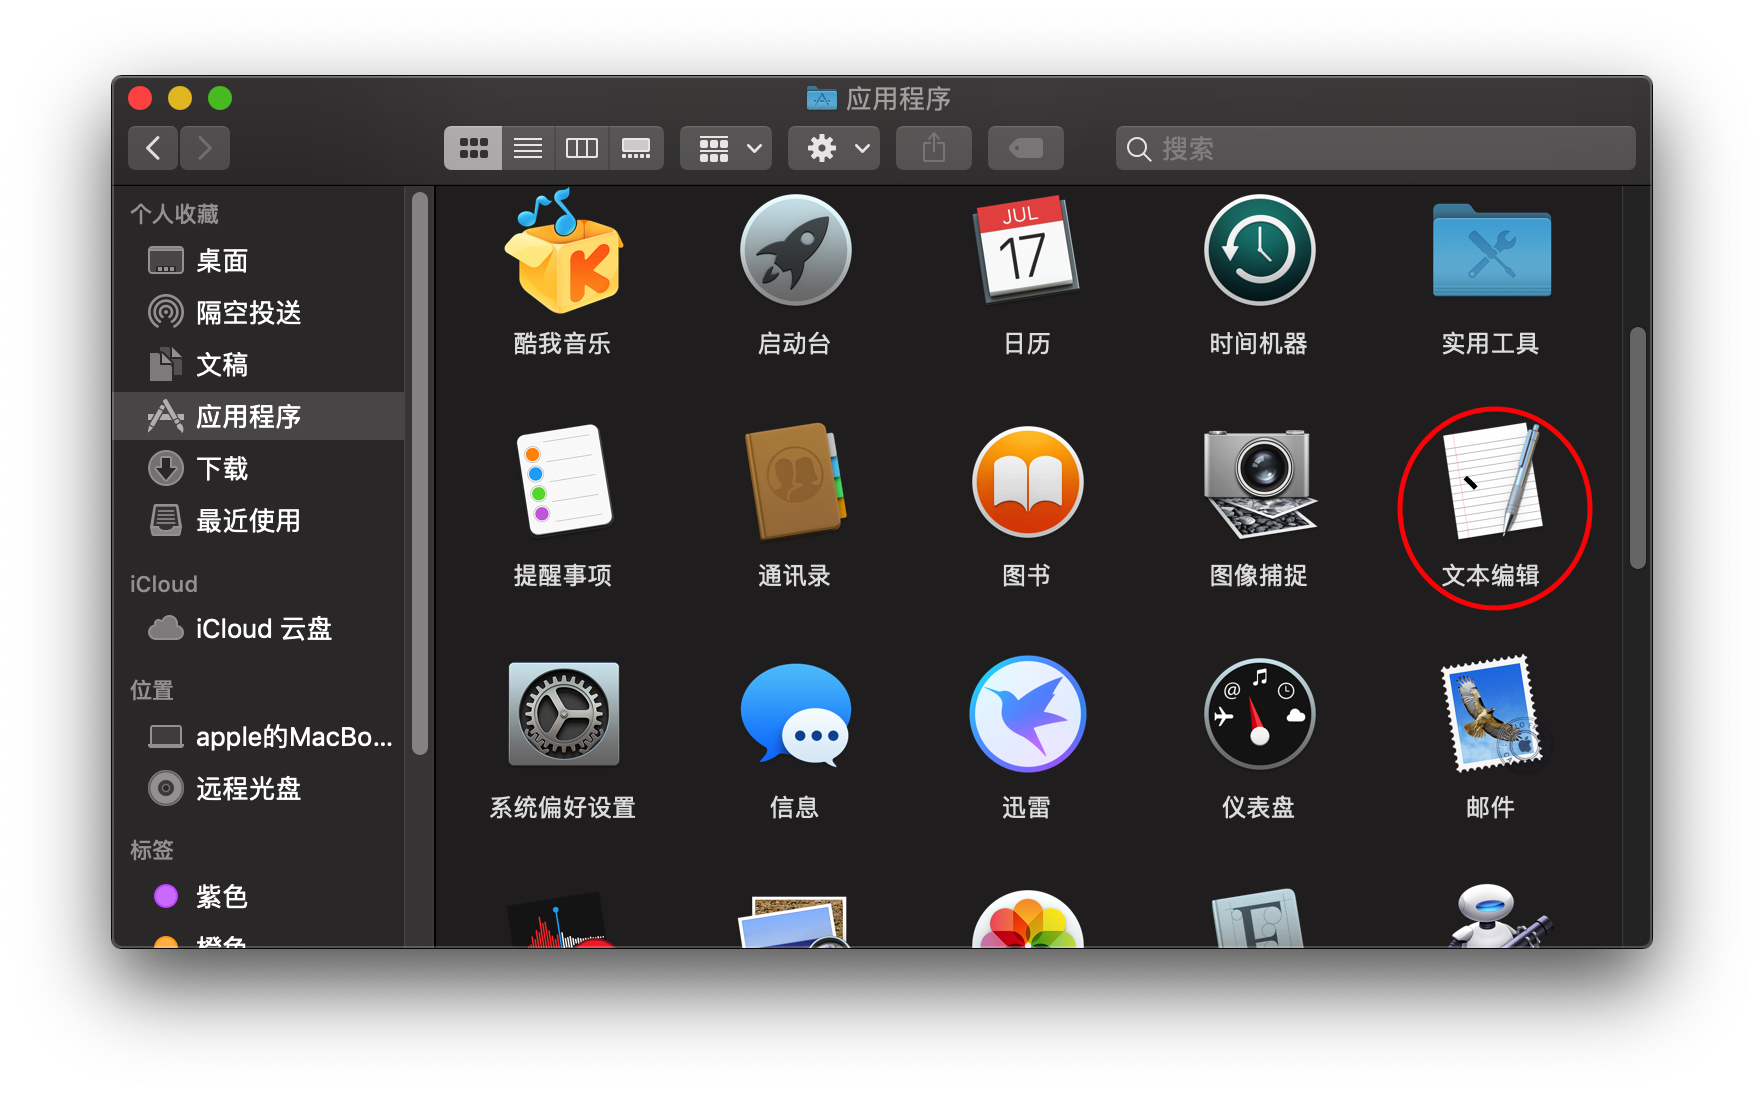Screen dimensions: 1764x1096
Task: Open the 迅雷 Thunder bird icon
Action: [x=1027, y=714]
